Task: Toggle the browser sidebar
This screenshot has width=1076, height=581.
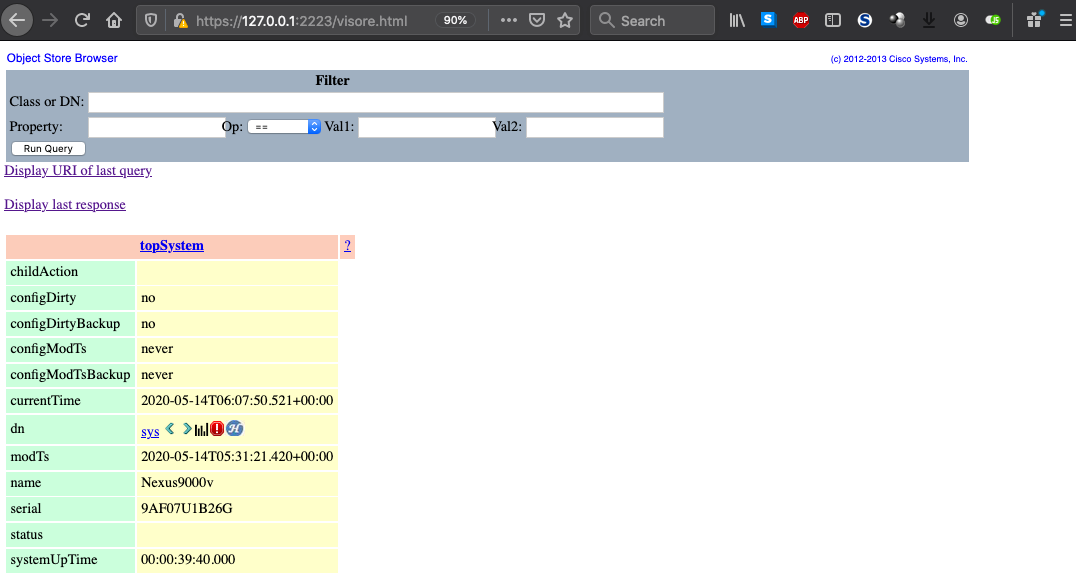Action: click(x=832, y=20)
